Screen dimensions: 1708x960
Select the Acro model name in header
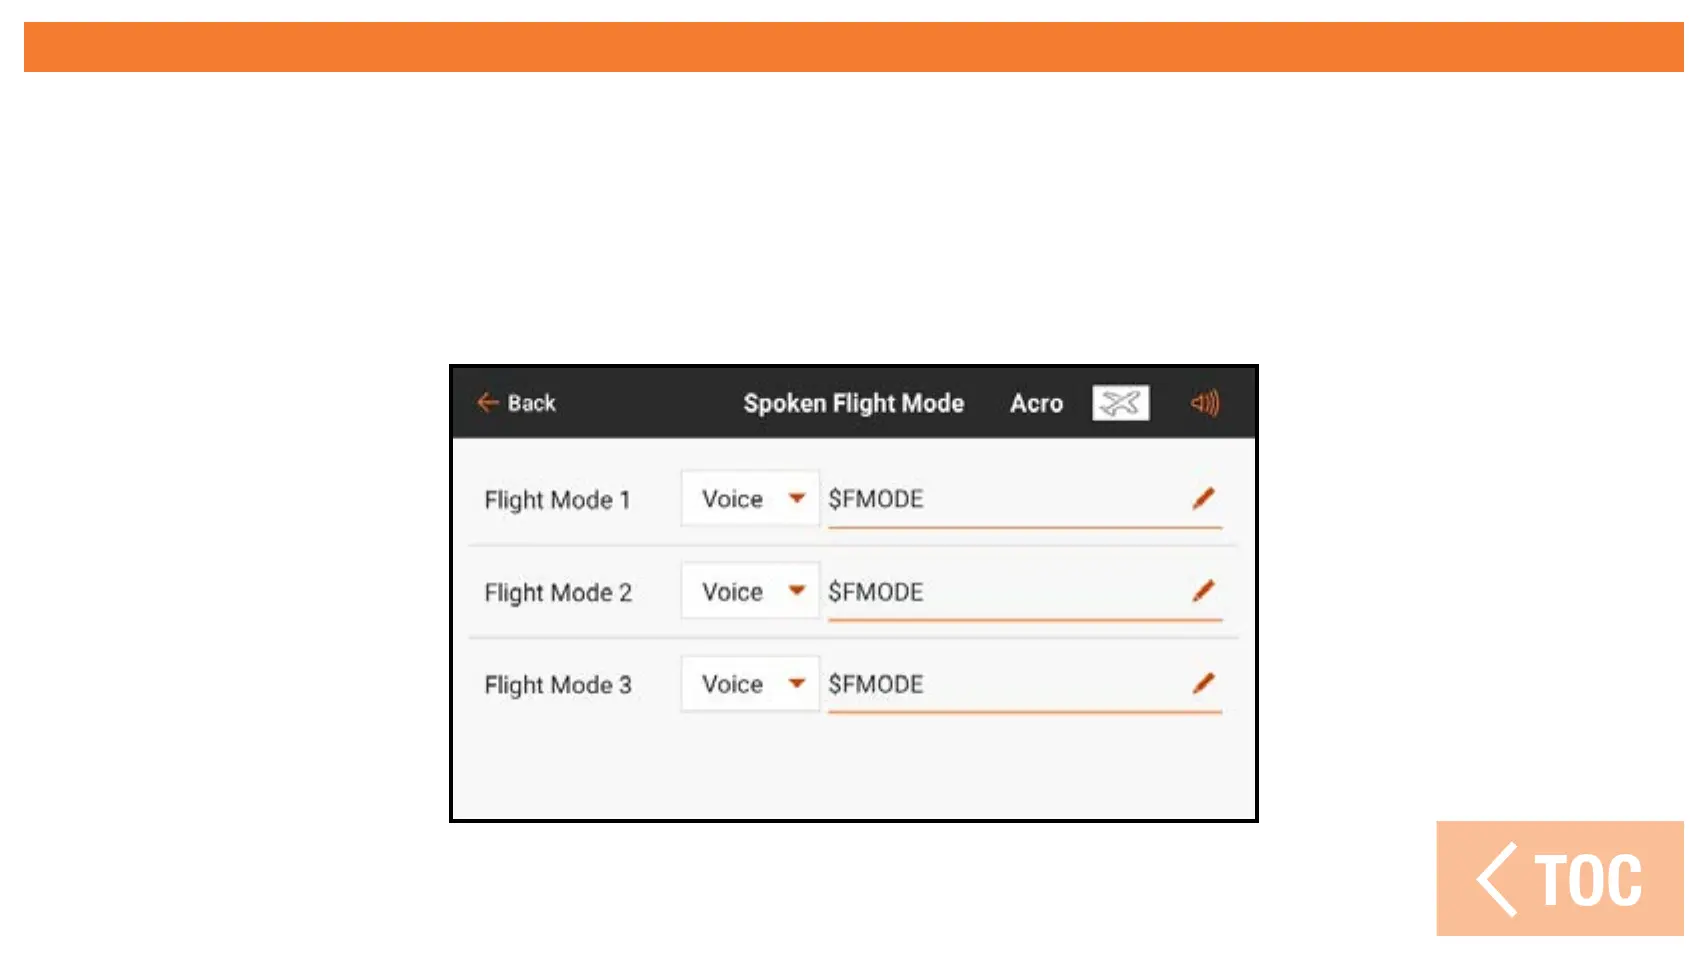pos(1036,403)
